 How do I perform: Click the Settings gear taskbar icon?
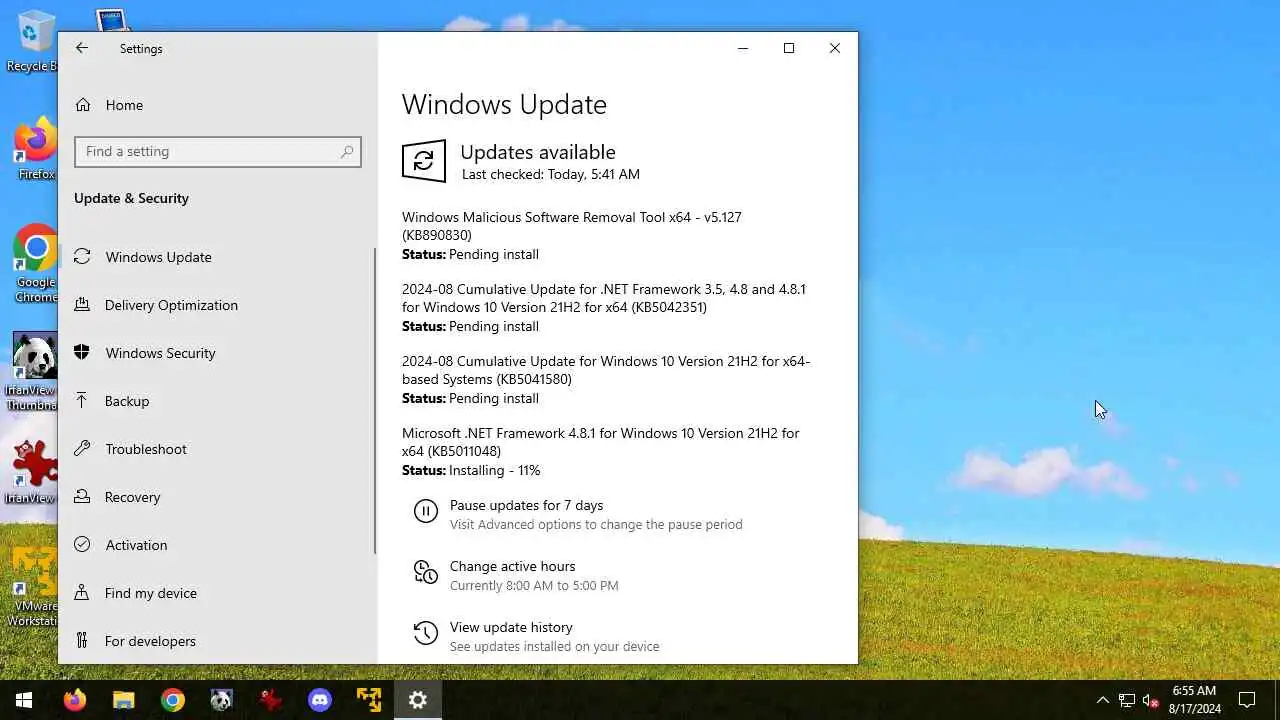point(418,700)
